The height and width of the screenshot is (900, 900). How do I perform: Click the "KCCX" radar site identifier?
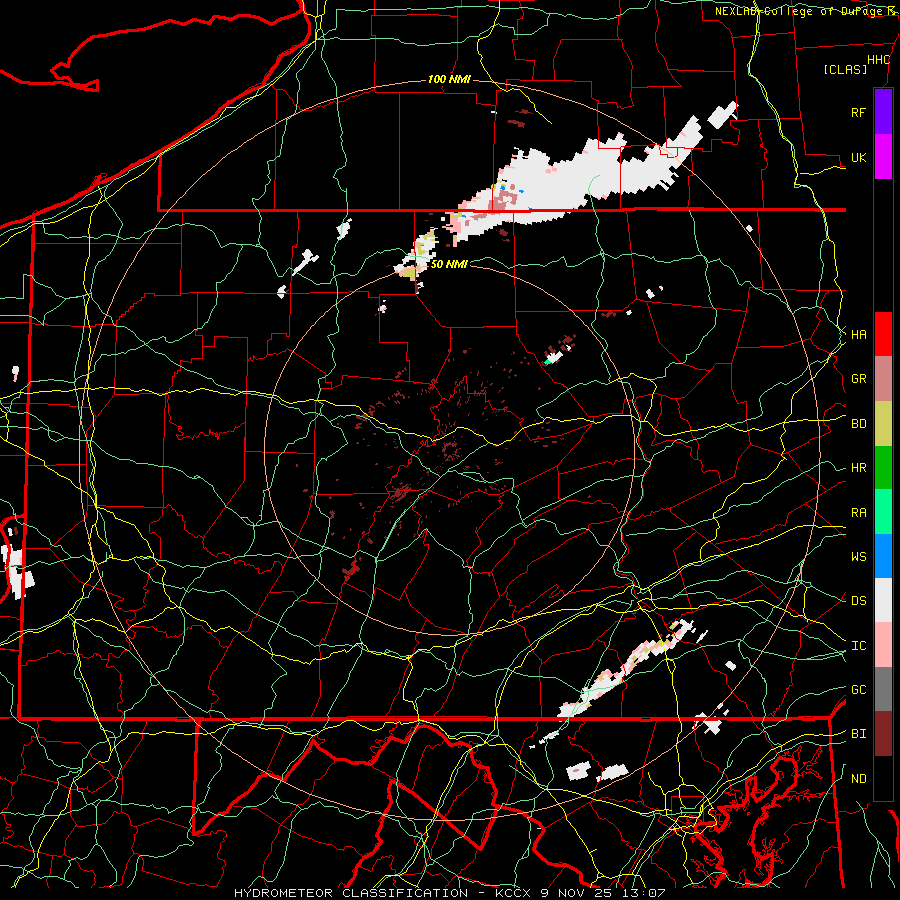coord(513,893)
